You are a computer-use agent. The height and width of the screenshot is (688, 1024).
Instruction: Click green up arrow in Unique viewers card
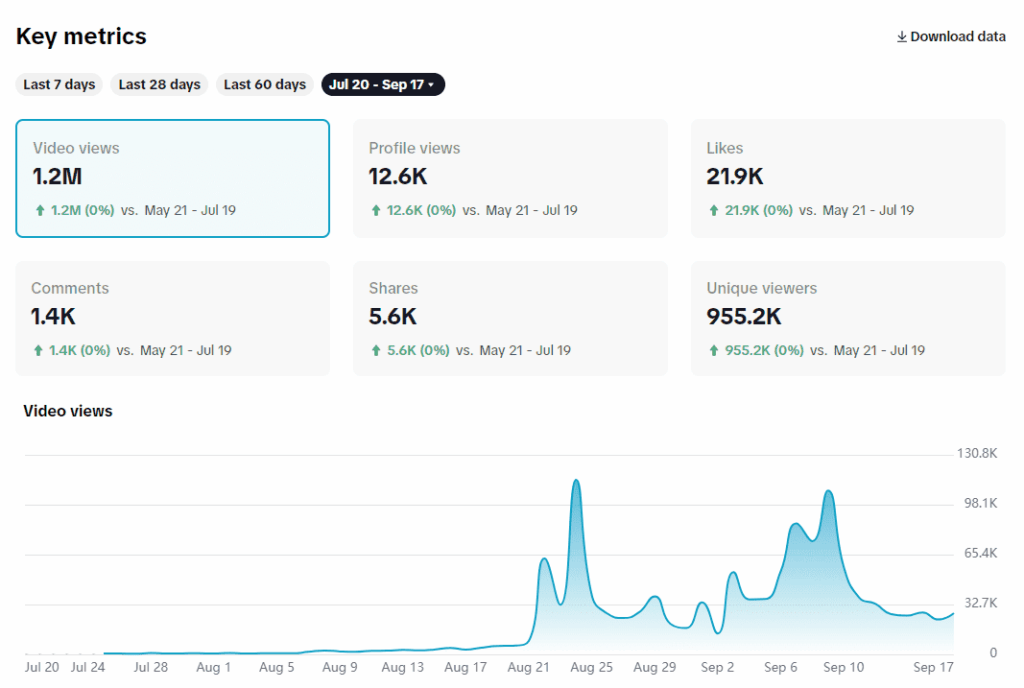click(x=713, y=351)
